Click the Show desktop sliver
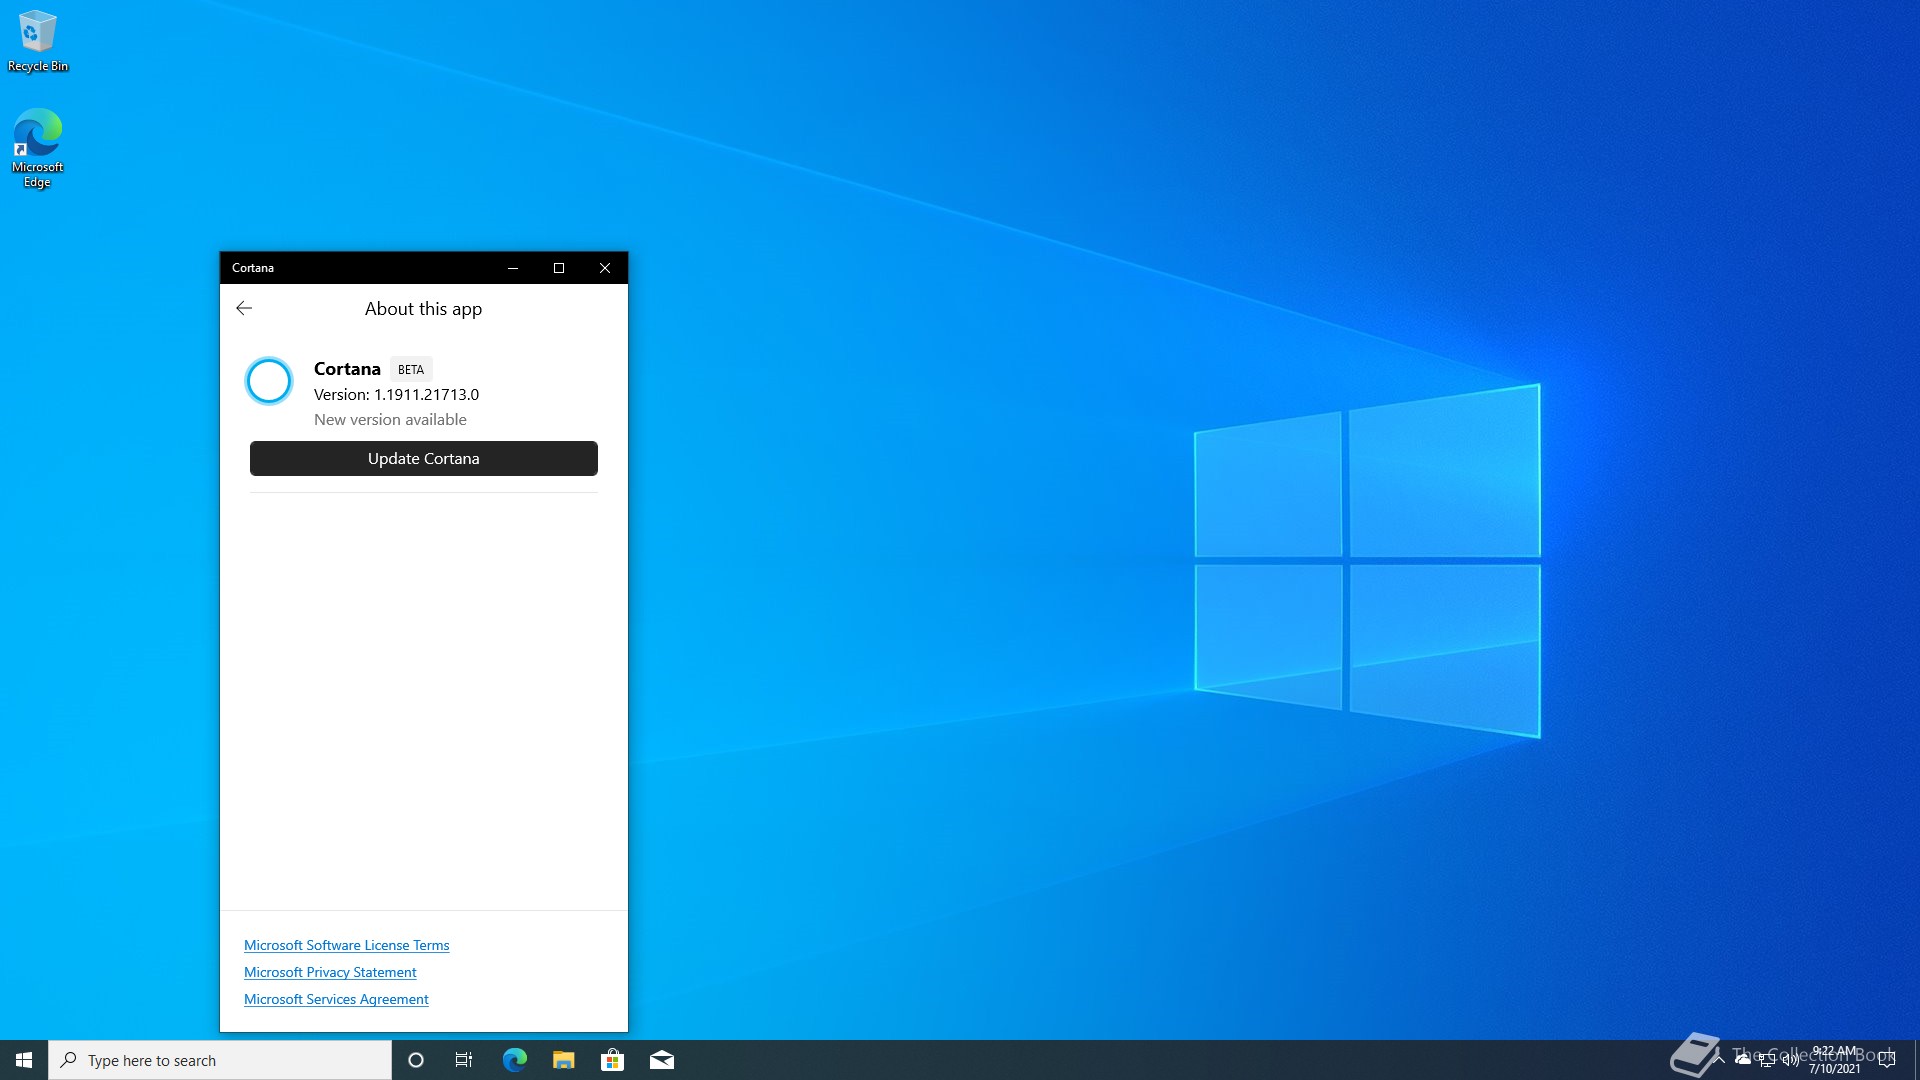Image resolution: width=1920 pixels, height=1080 pixels. [x=1916, y=1060]
